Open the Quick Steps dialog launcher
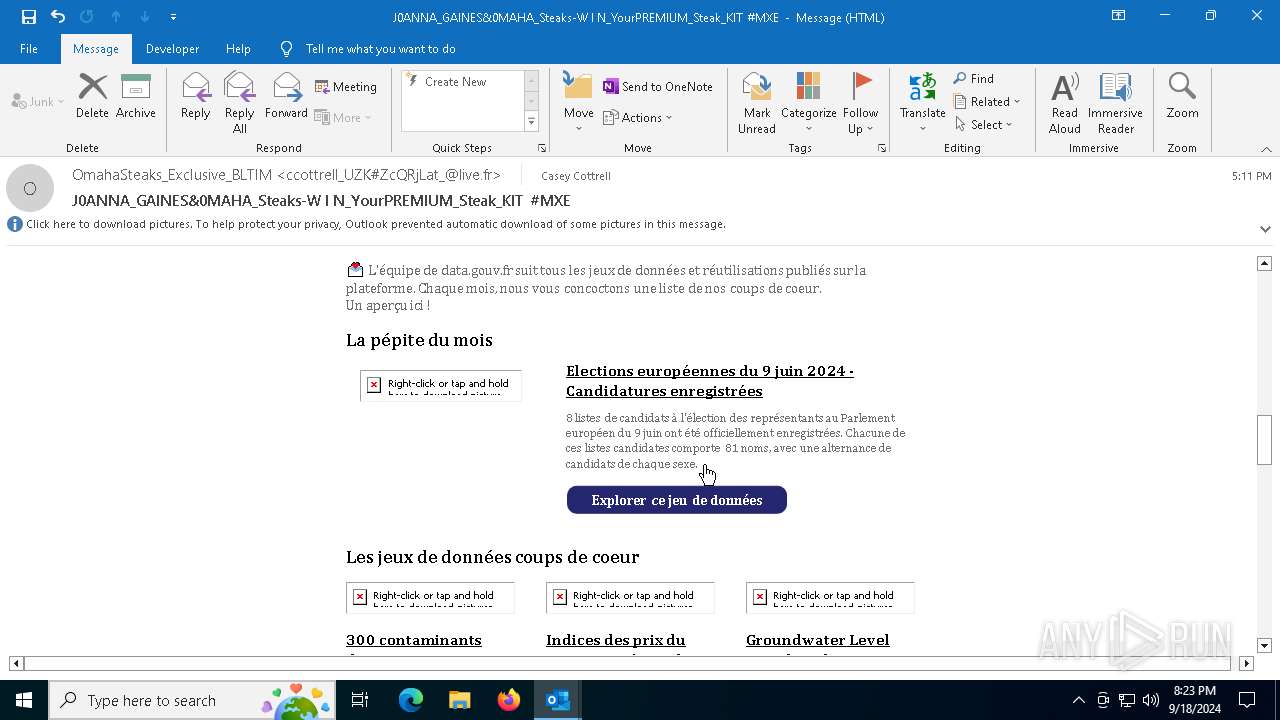 [x=542, y=148]
